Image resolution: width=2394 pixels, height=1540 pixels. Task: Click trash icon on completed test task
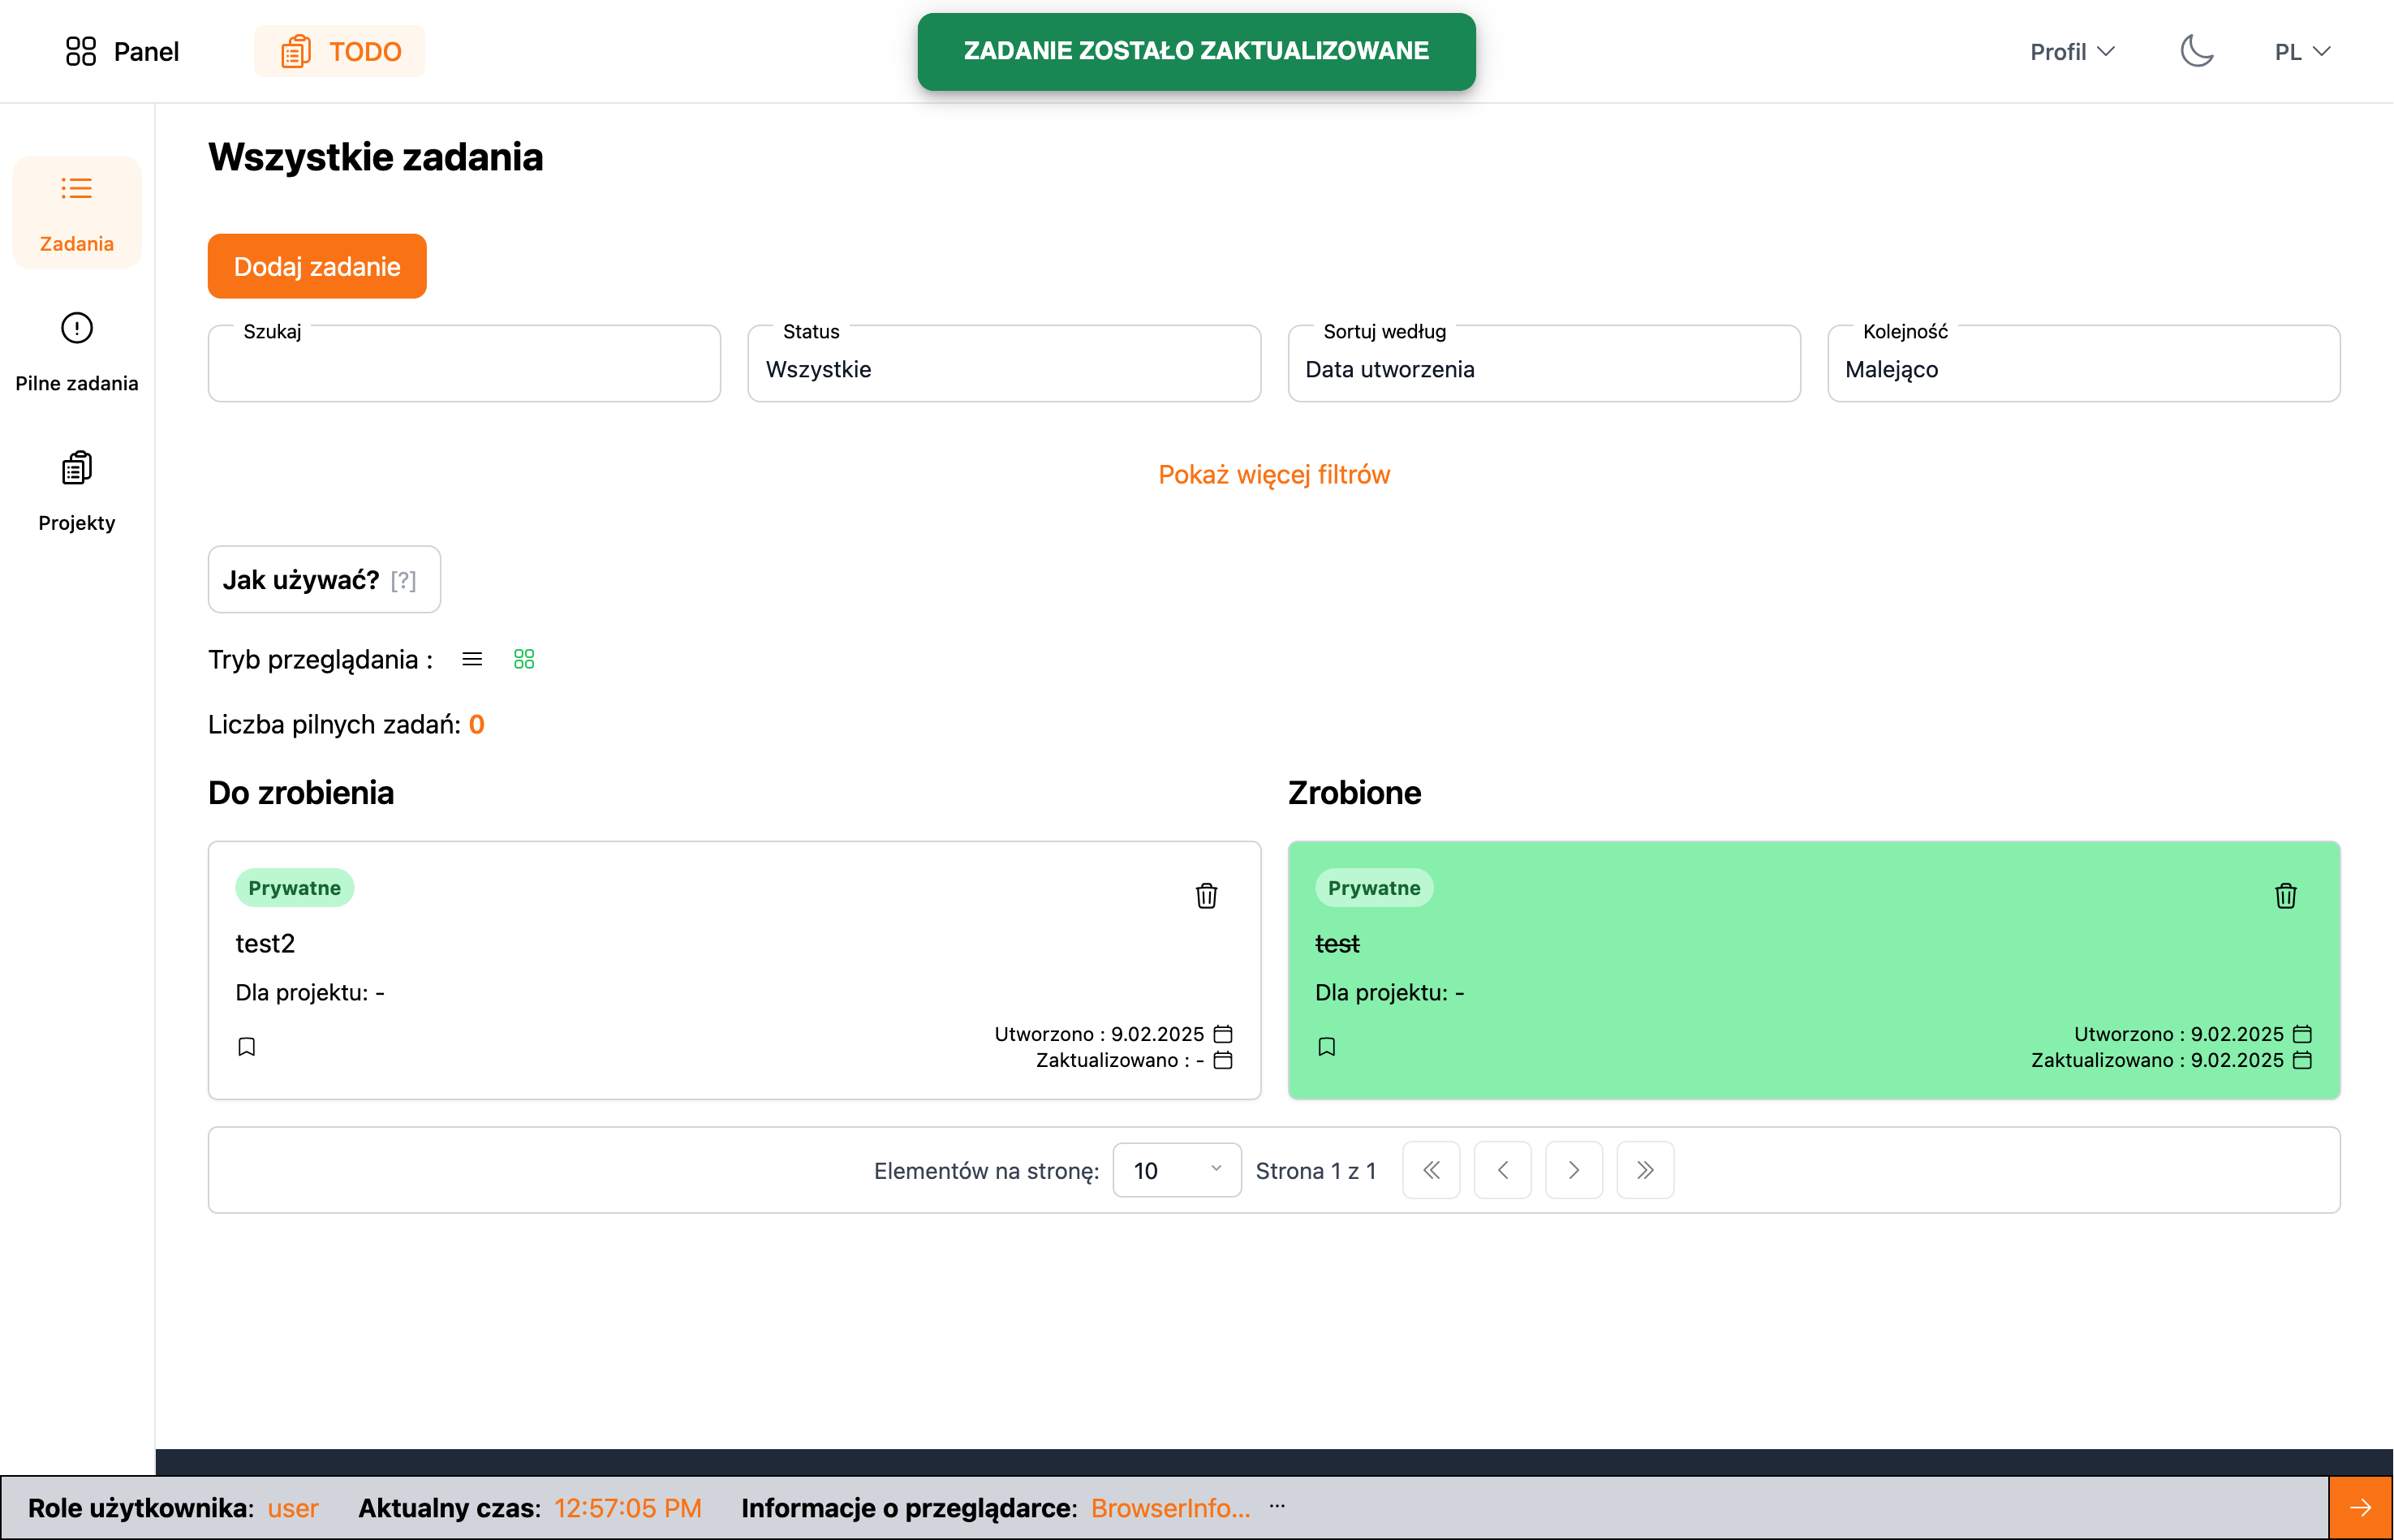point(2285,895)
